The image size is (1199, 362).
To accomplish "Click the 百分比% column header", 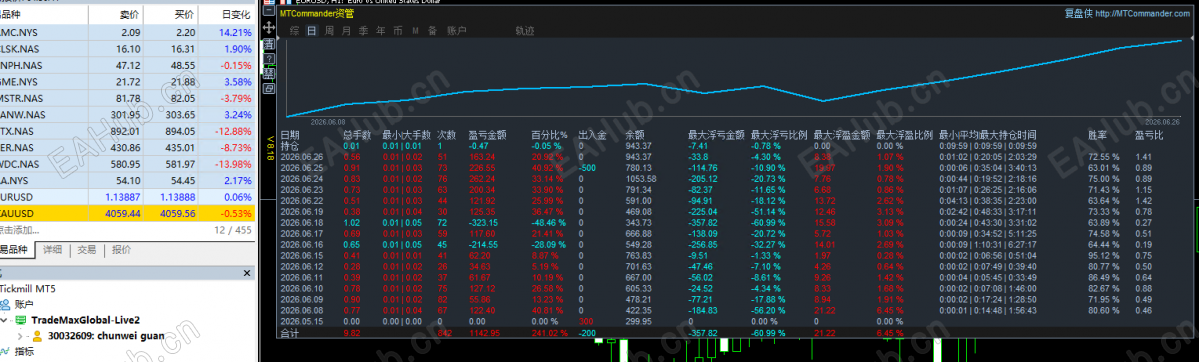I will [x=549, y=135].
